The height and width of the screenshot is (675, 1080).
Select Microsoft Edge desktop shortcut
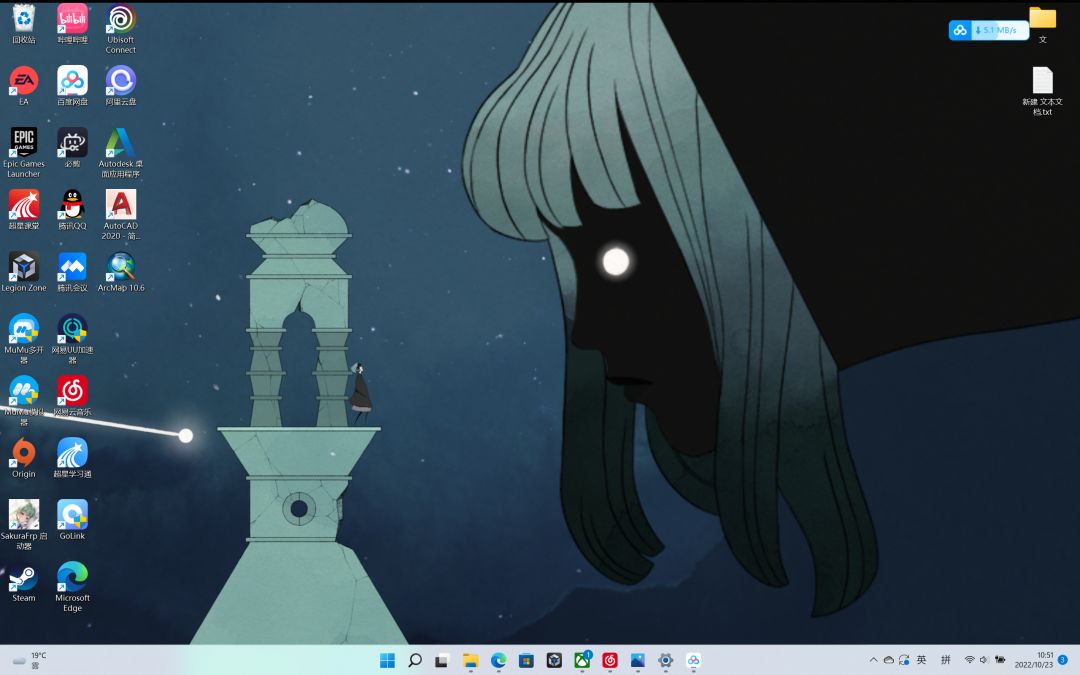[72, 587]
